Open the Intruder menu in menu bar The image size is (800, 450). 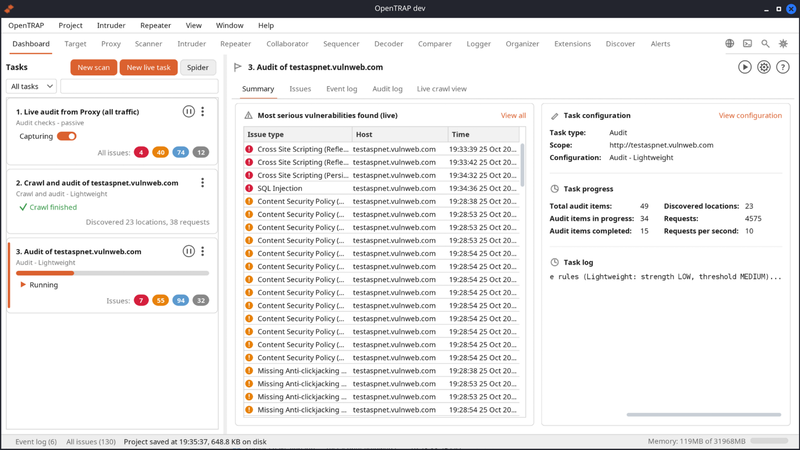pos(111,26)
